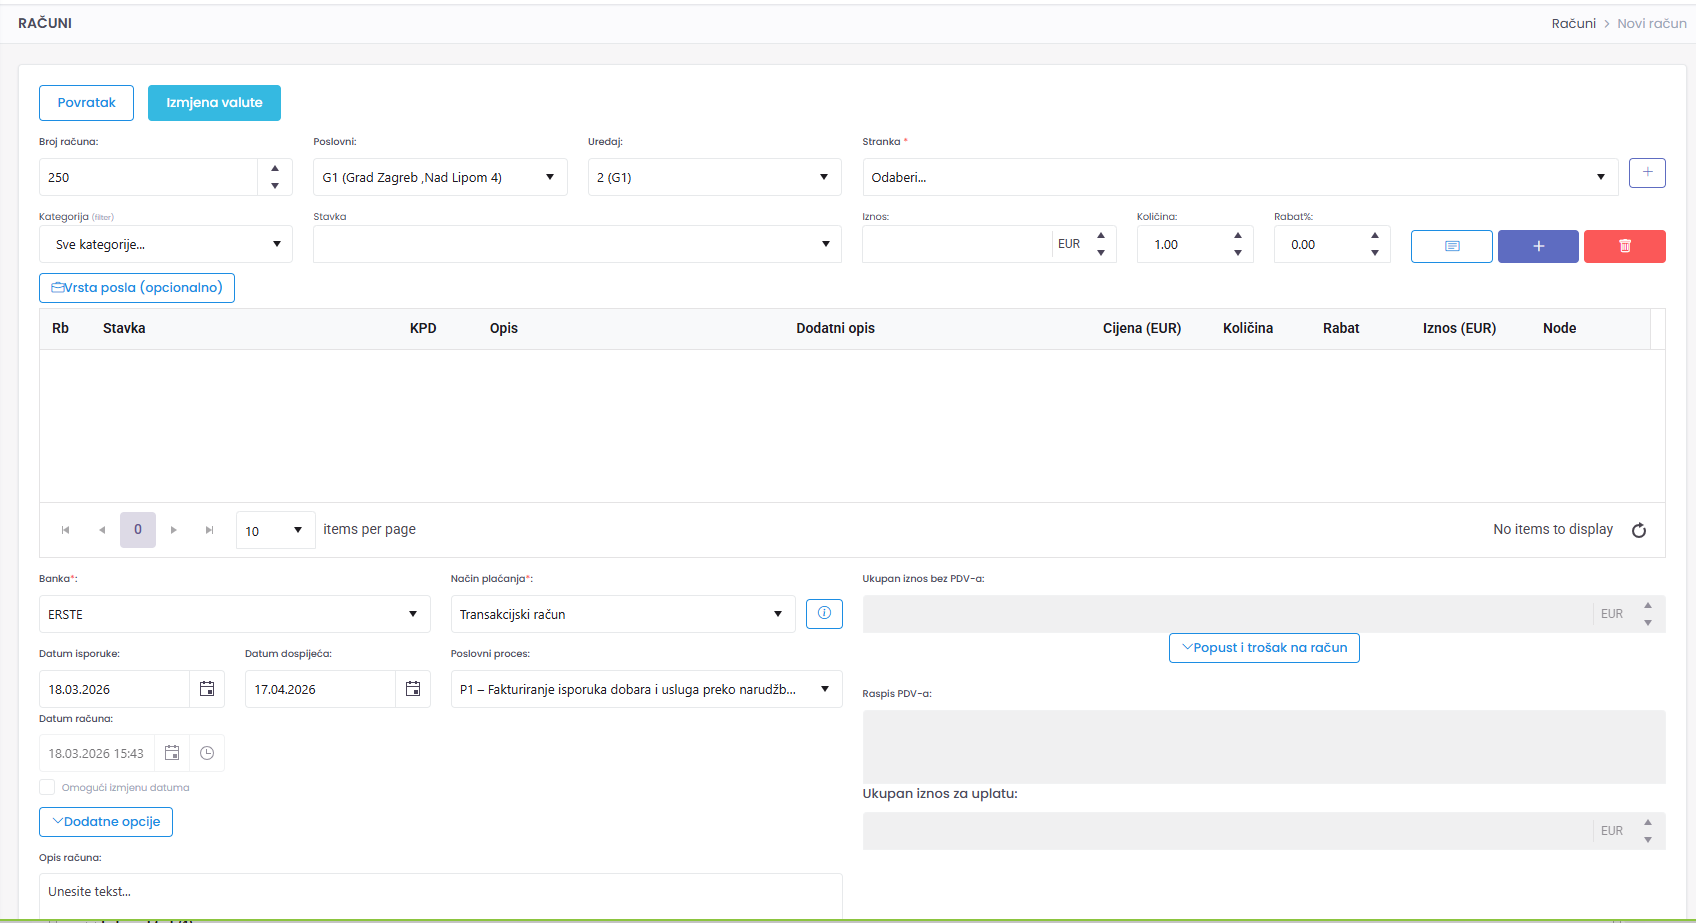Viewport: 1696px width, 923px height.
Task: Add new client with plus button beside Stranka
Action: pyautogui.click(x=1647, y=173)
